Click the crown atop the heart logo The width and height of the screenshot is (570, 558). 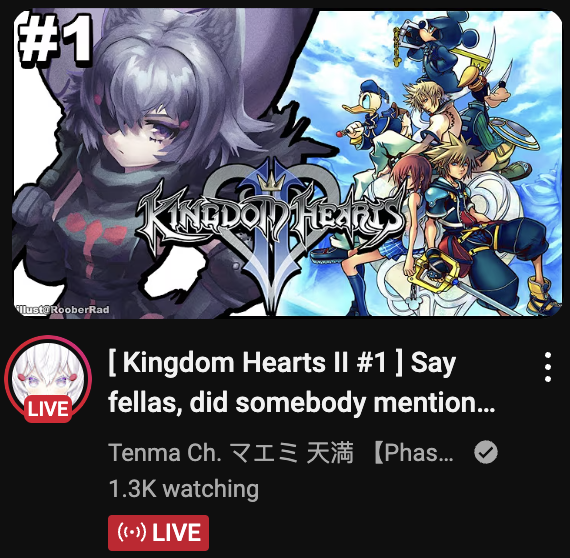click(271, 182)
